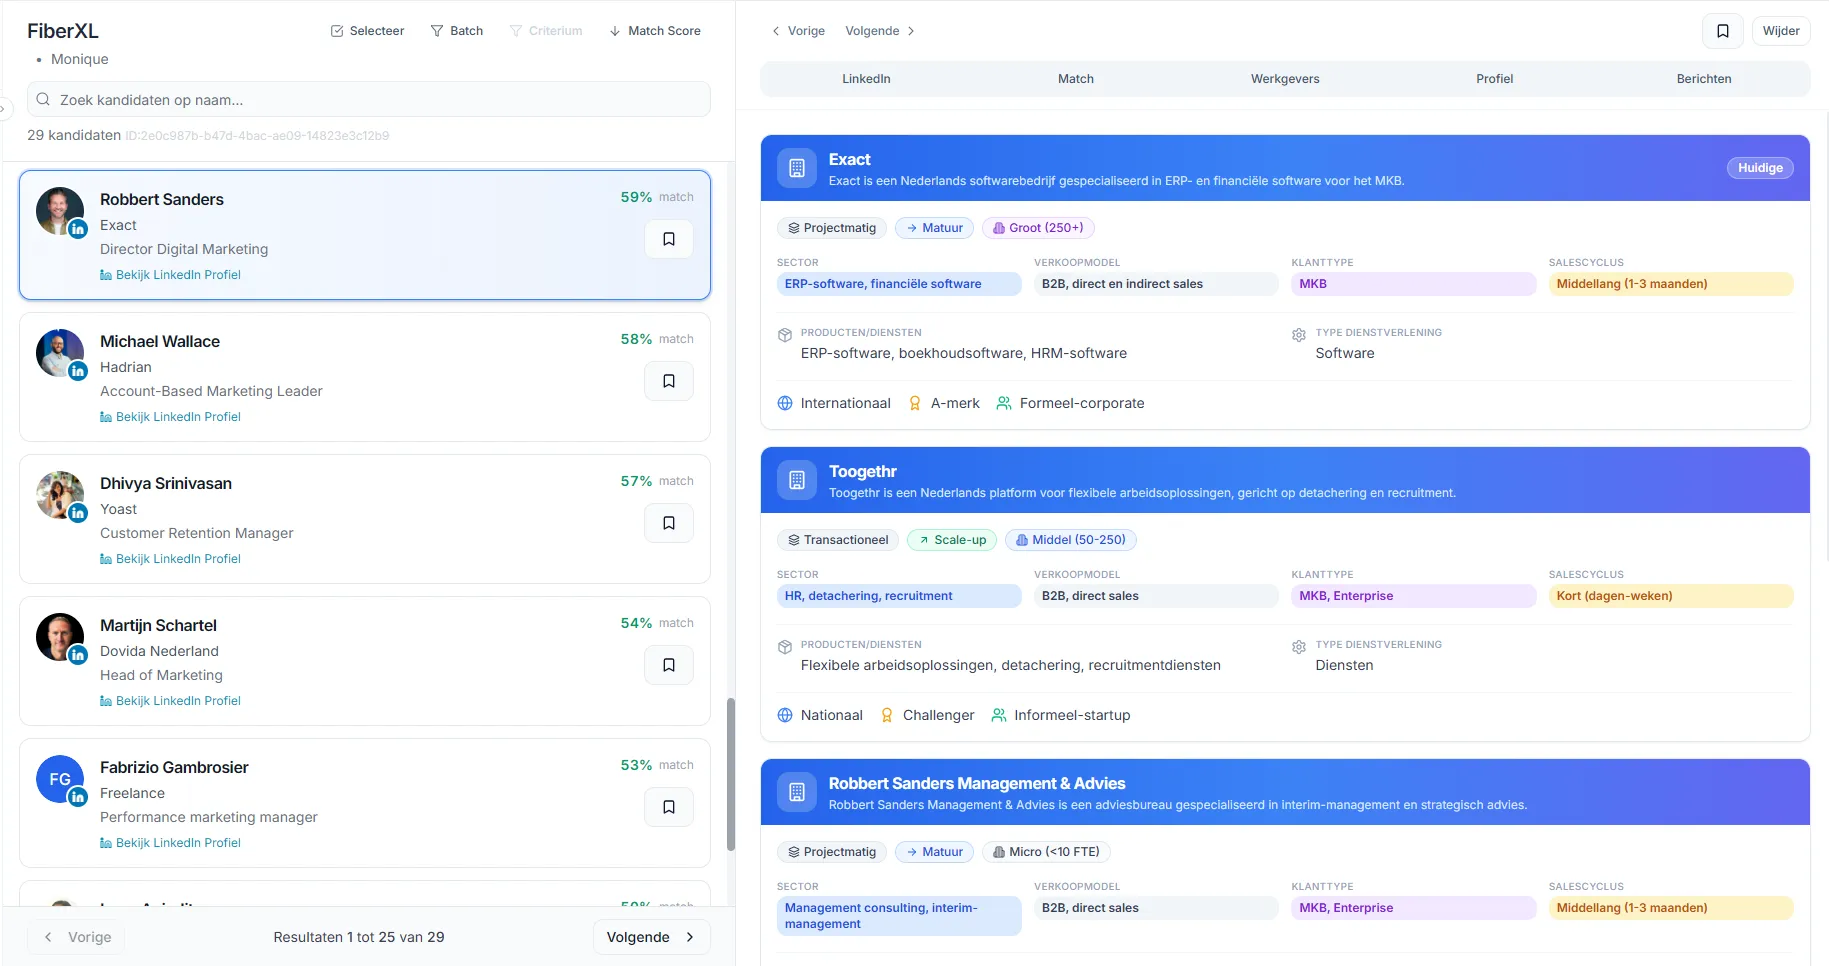
Task: Open the Batch filter
Action: [457, 31]
